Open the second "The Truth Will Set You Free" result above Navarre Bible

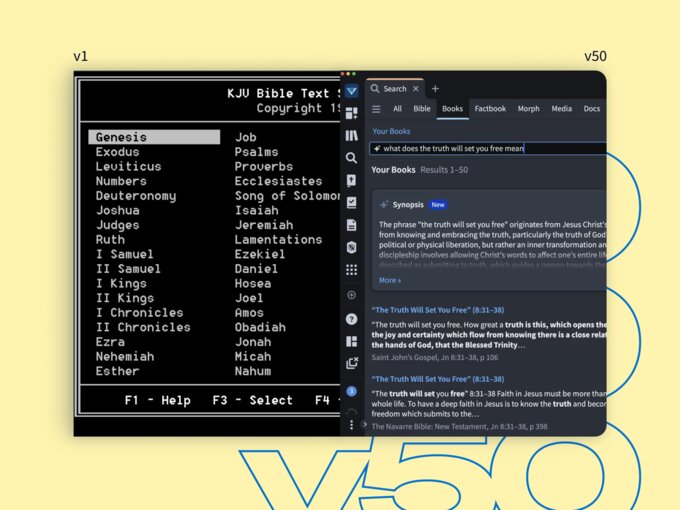click(438, 379)
